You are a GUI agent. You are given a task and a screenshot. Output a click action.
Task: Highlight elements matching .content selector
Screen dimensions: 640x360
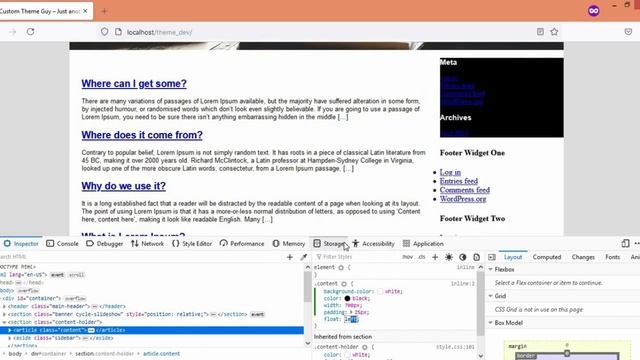tap(344, 284)
